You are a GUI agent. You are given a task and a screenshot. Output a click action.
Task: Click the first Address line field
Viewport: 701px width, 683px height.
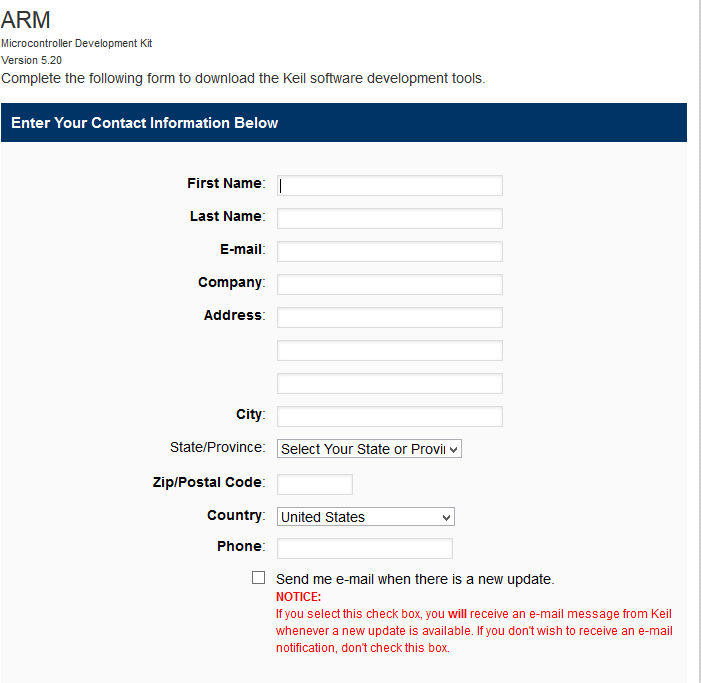pyautogui.click(x=389, y=318)
